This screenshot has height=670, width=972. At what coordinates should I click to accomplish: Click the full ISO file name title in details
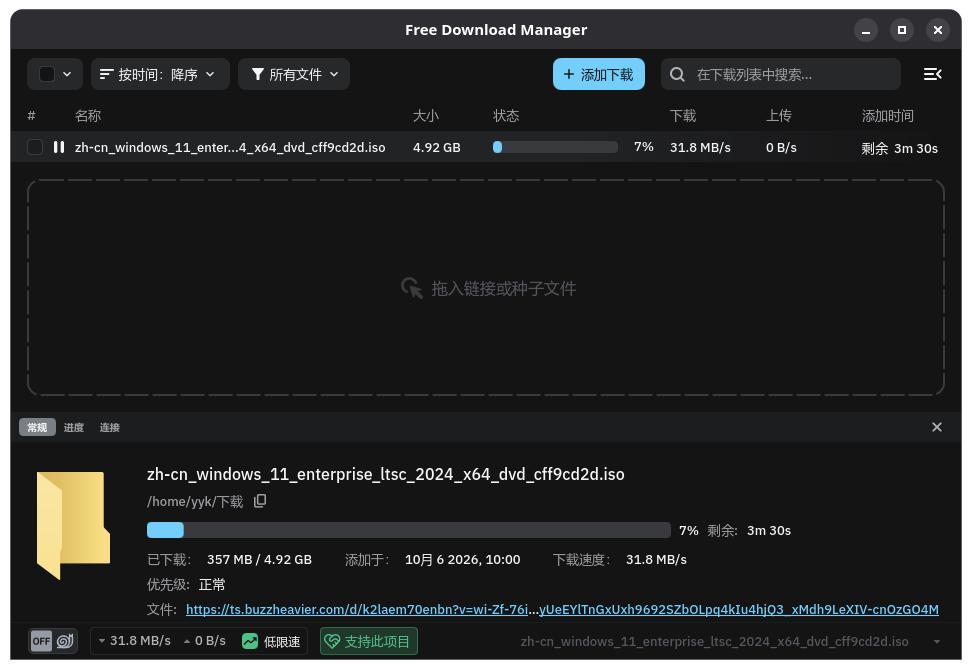tap(386, 474)
